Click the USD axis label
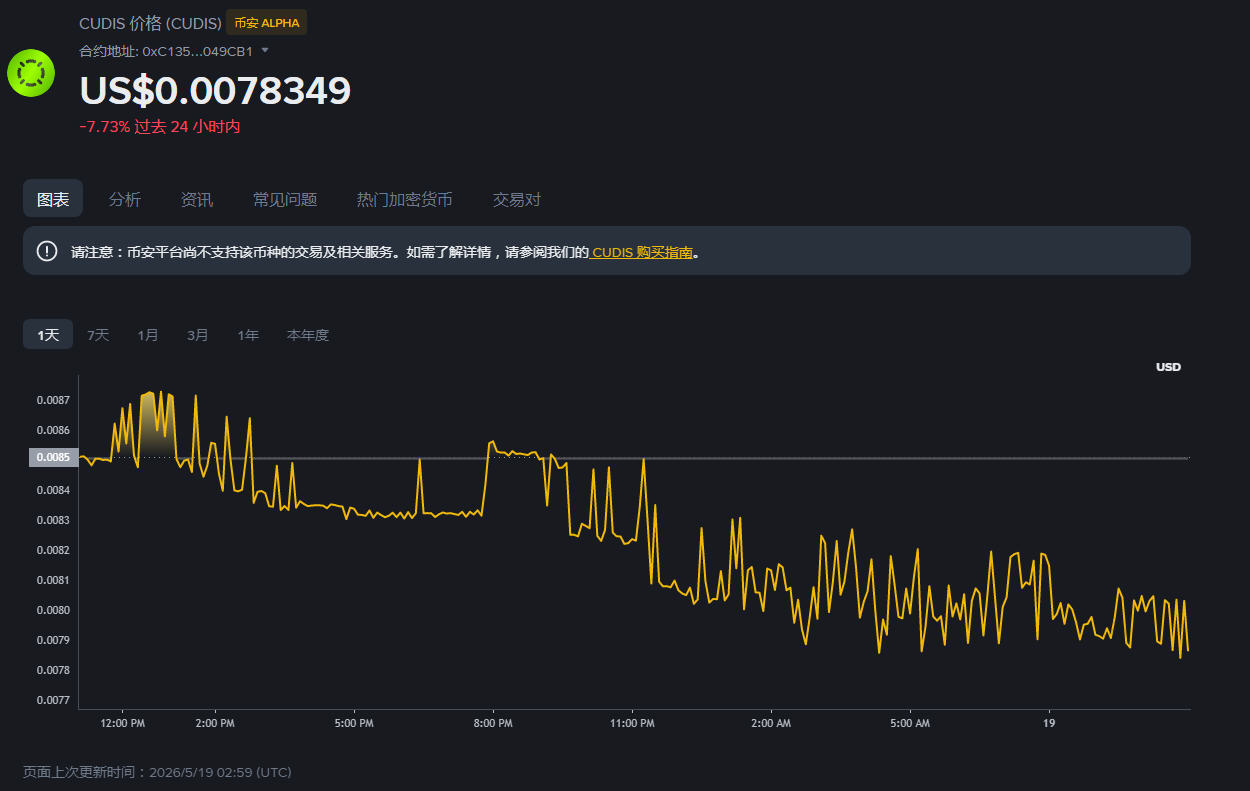The height and width of the screenshot is (791, 1250). 1168,367
